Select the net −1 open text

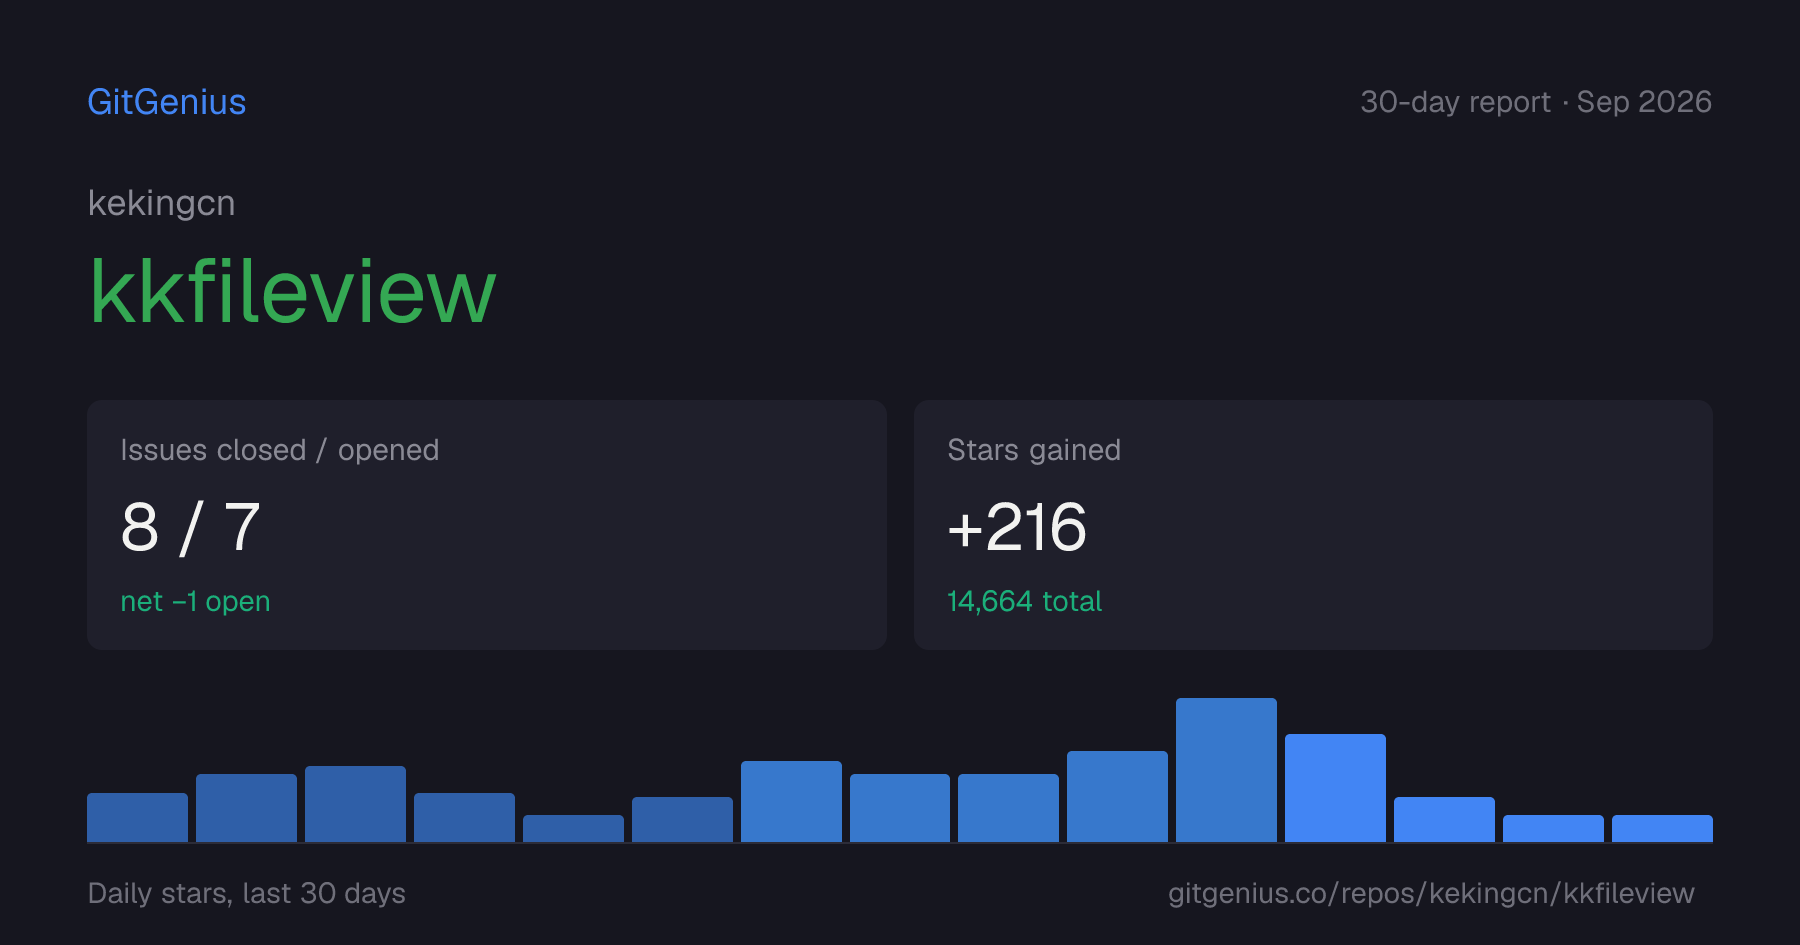click(x=195, y=601)
